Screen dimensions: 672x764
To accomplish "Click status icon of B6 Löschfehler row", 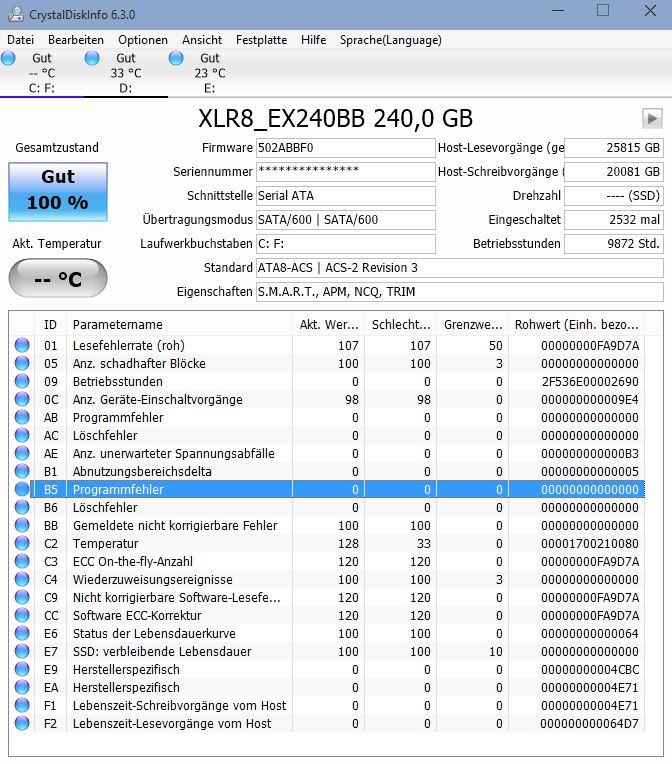I will [x=22, y=507].
